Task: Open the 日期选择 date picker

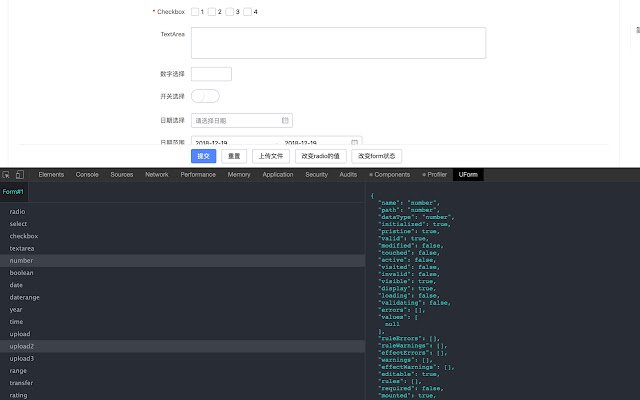Action: 242,120
